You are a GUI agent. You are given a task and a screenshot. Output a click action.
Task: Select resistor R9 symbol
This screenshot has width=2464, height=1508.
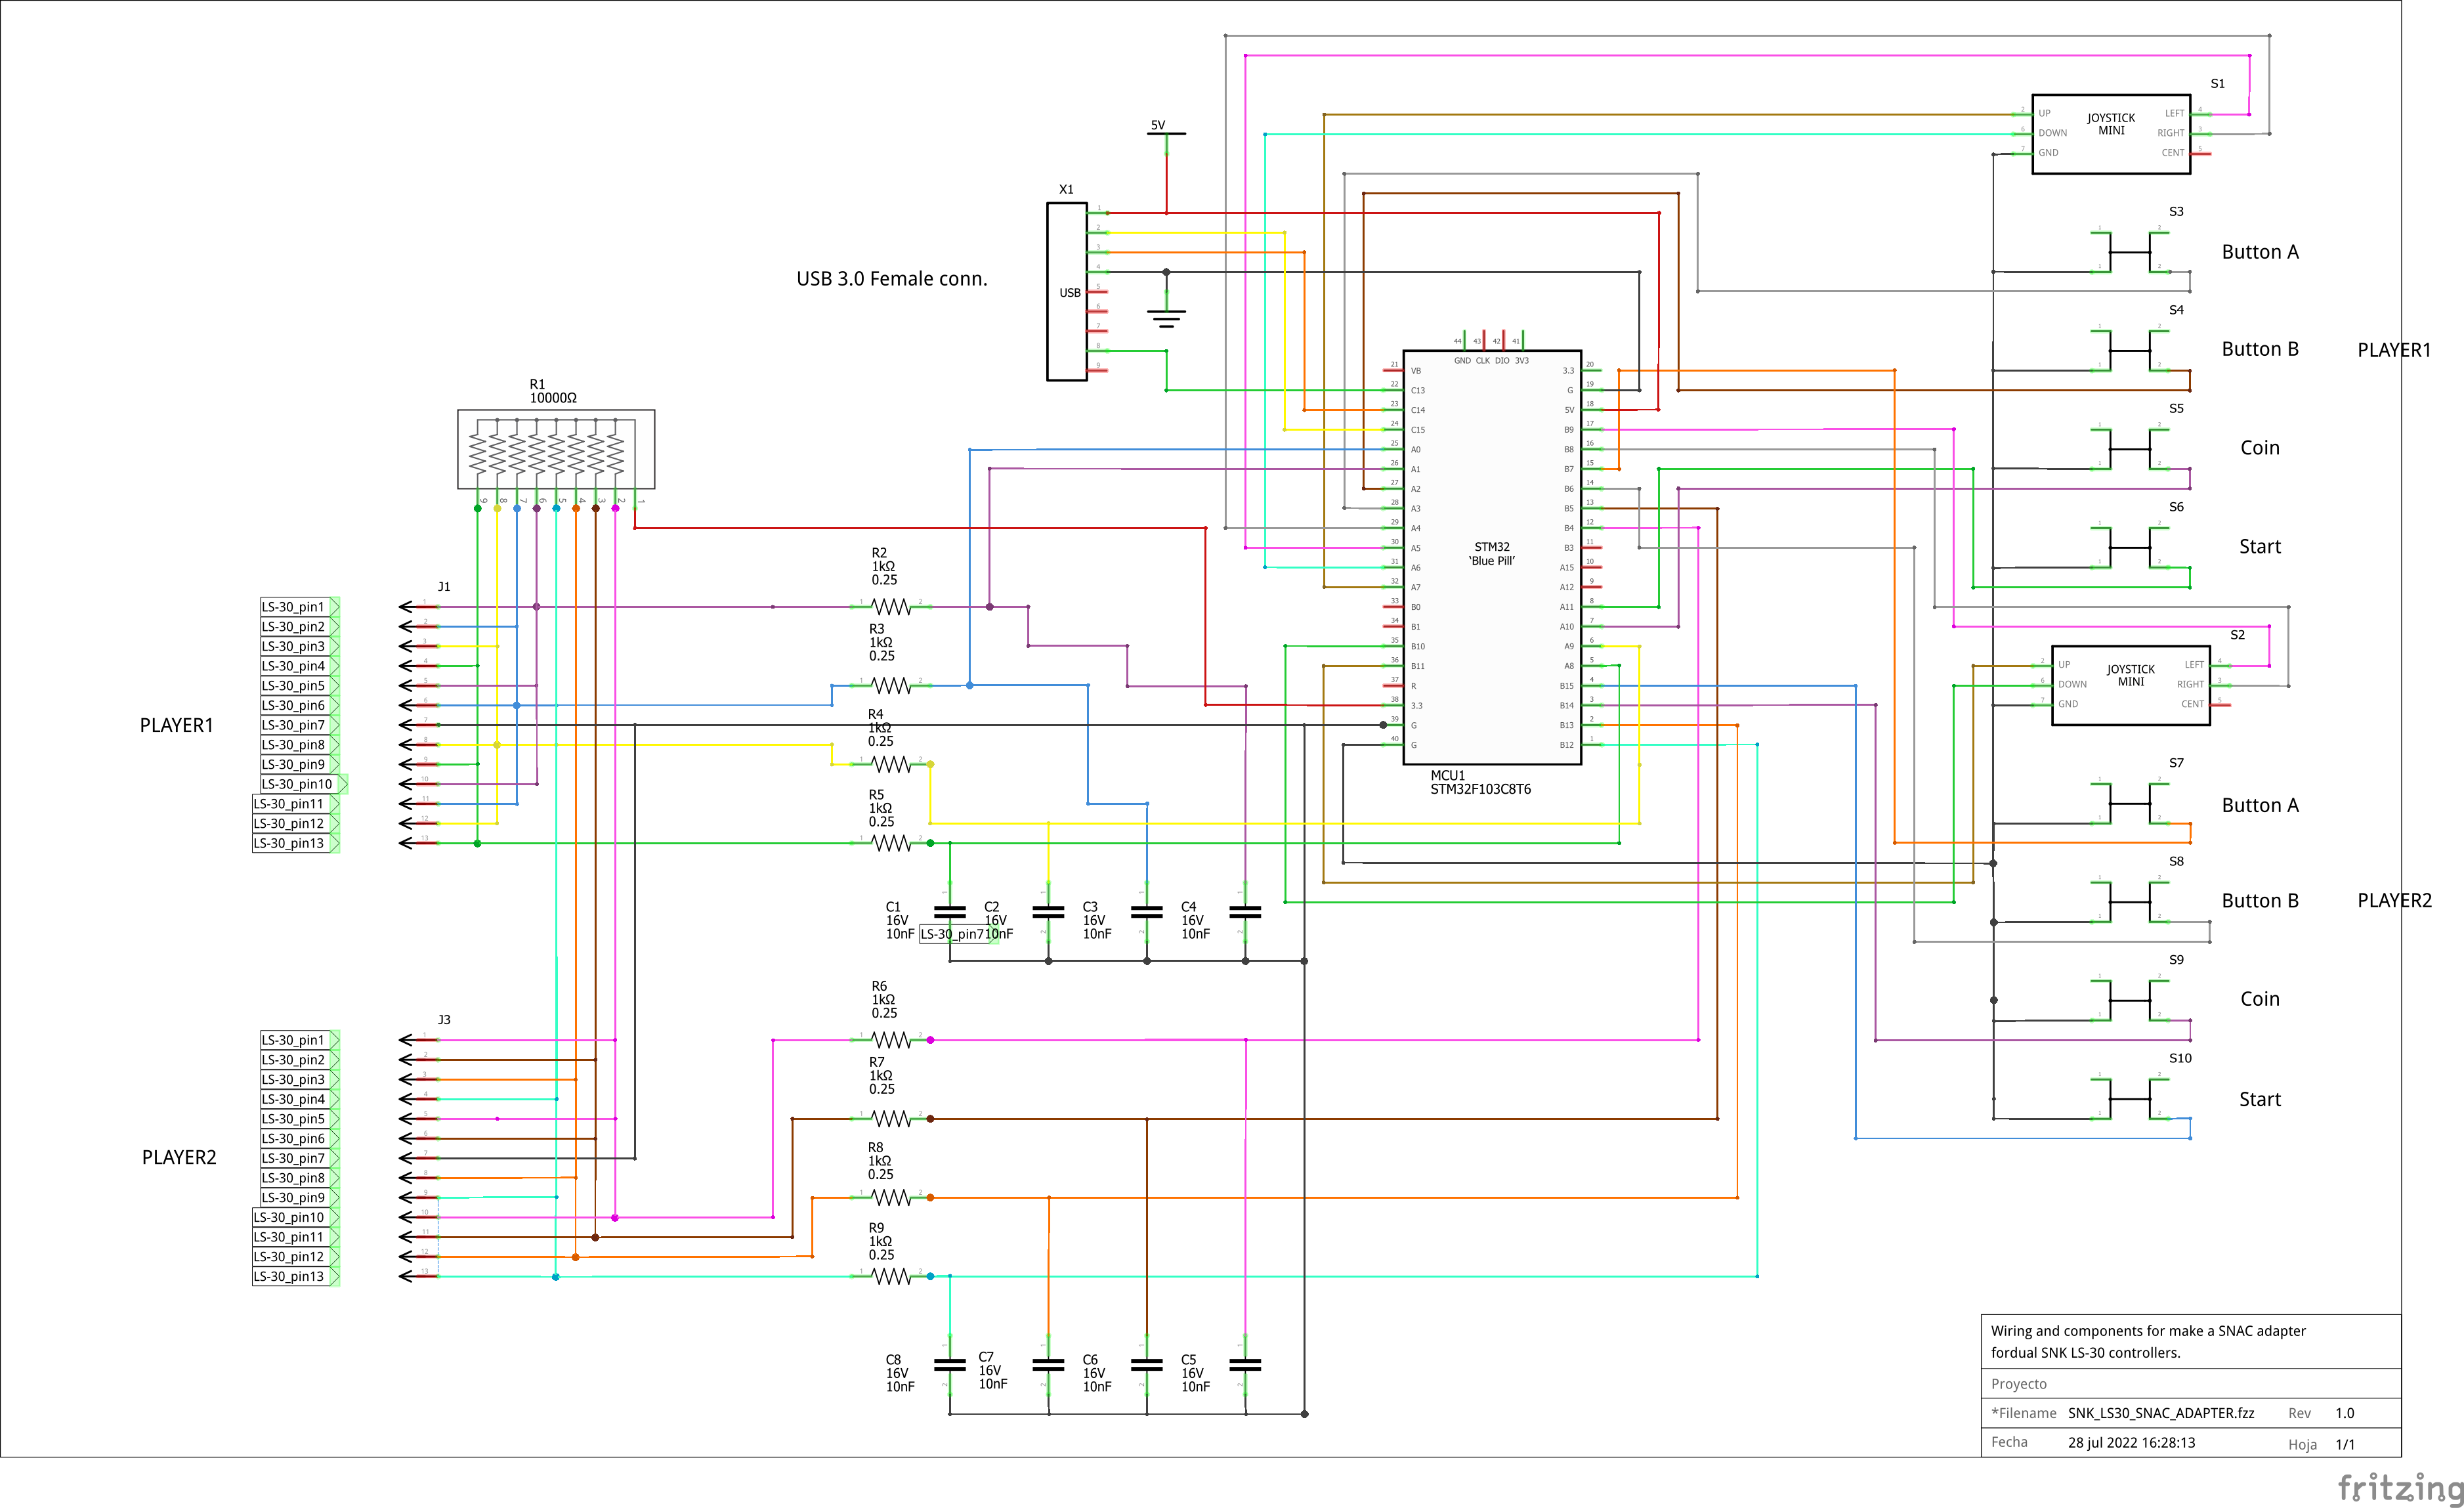[891, 1276]
